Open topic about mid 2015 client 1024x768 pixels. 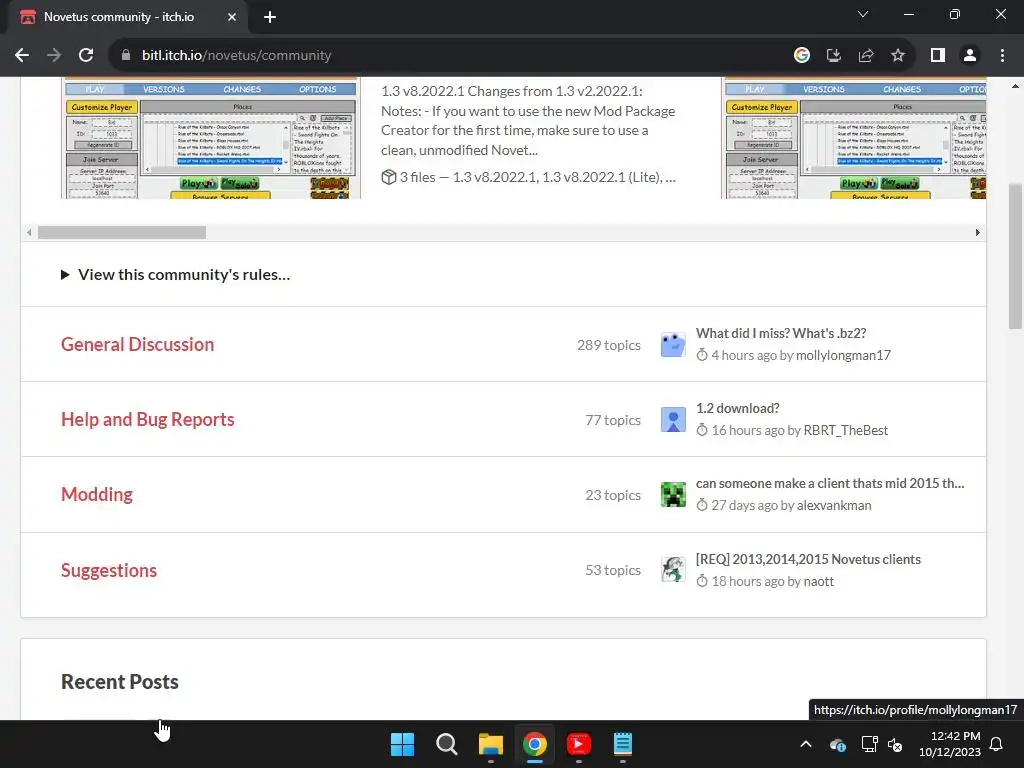pos(829,483)
